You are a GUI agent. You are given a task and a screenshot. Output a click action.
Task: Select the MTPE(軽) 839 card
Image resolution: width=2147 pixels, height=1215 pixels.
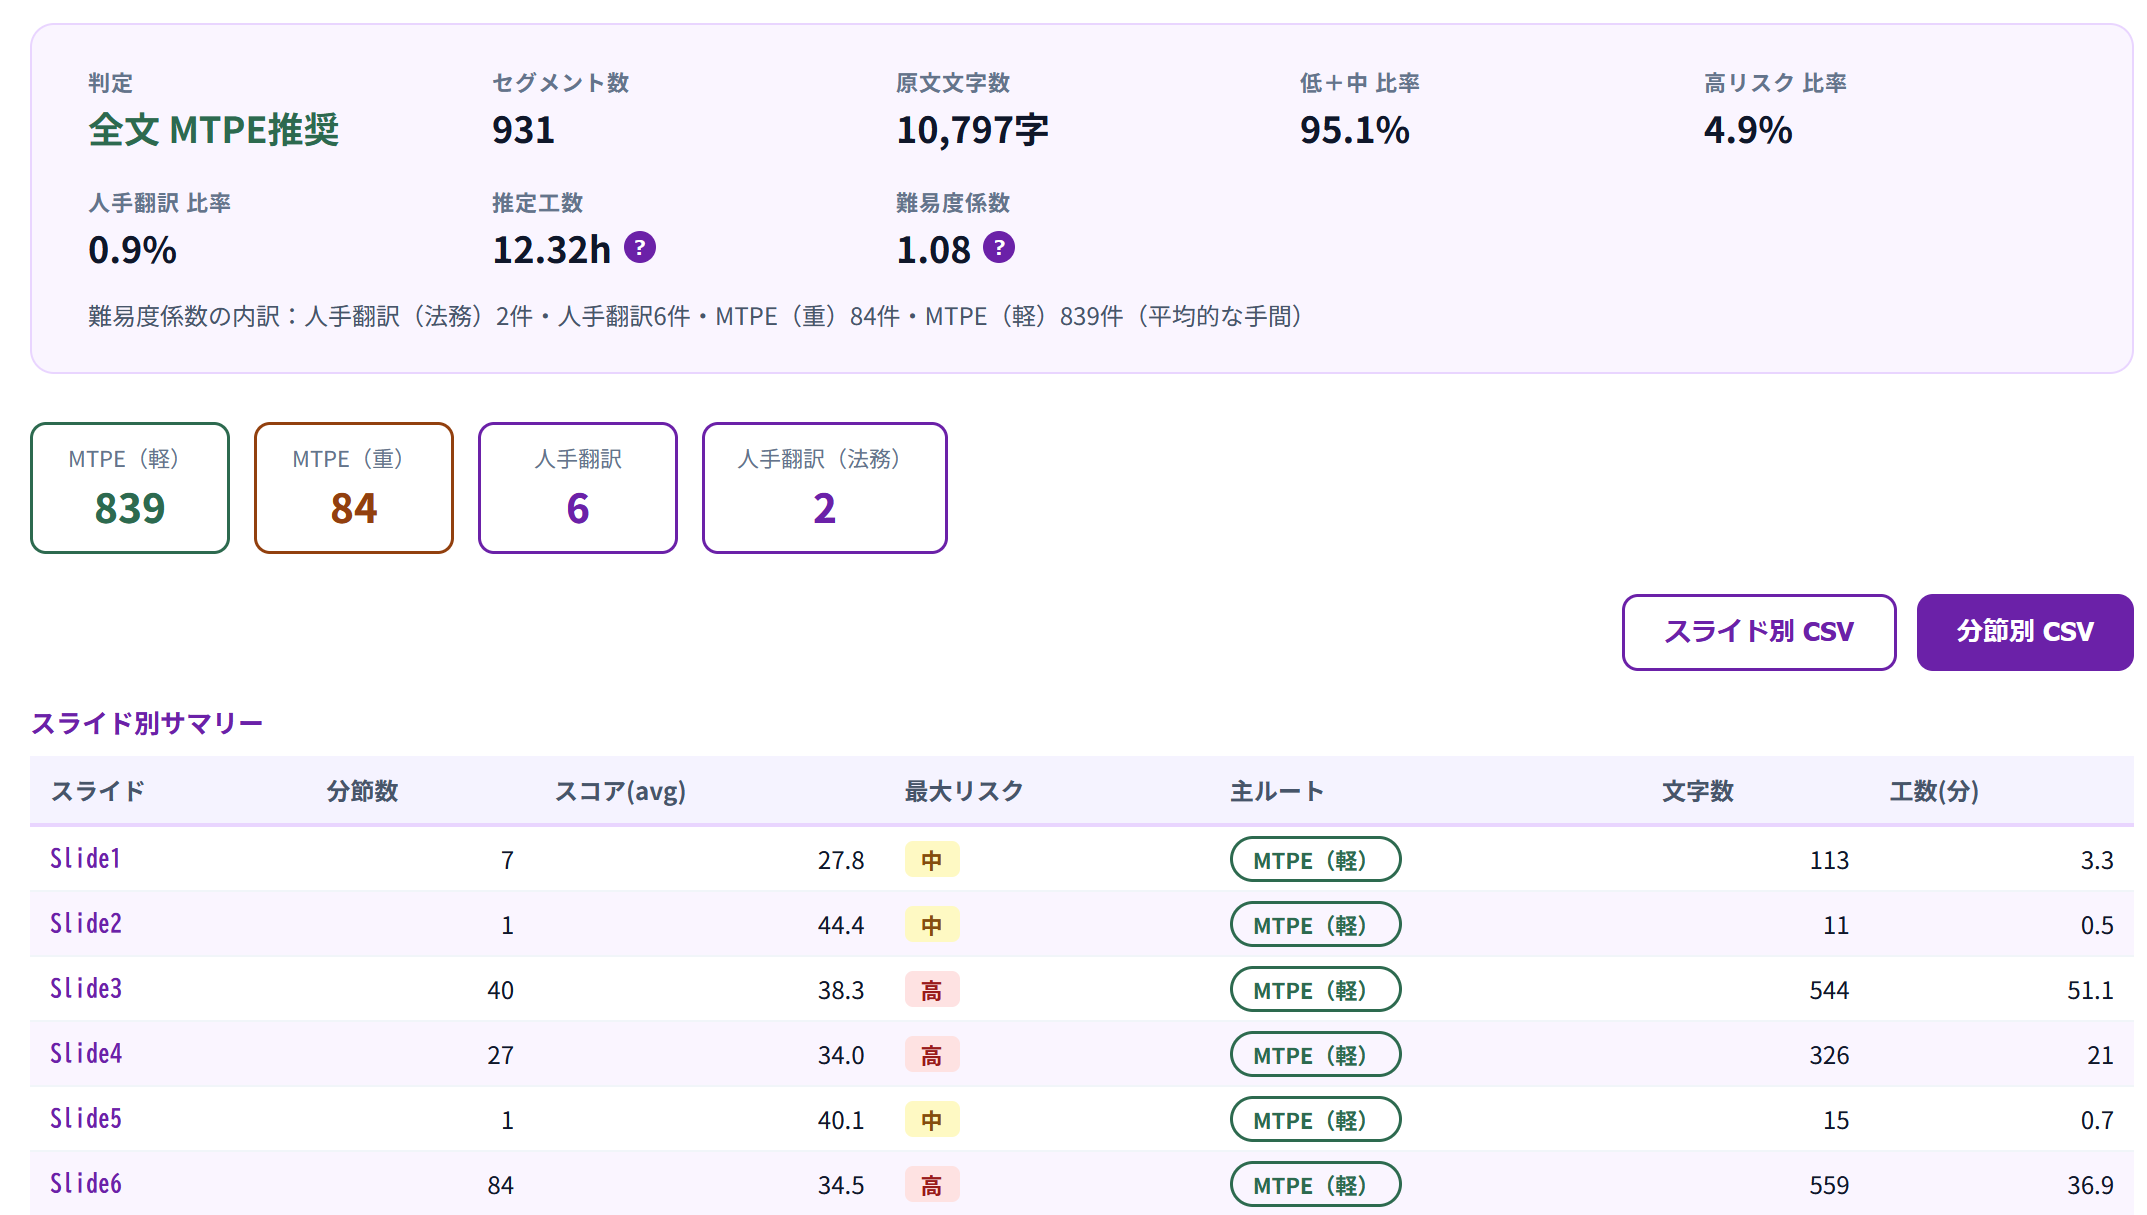tap(130, 488)
